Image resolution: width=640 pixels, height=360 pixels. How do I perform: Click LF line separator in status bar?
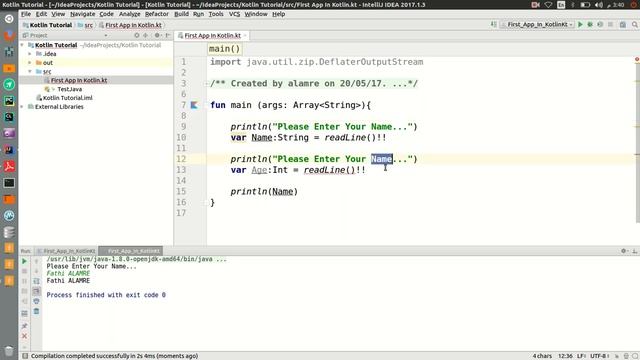pyautogui.click(x=582, y=356)
